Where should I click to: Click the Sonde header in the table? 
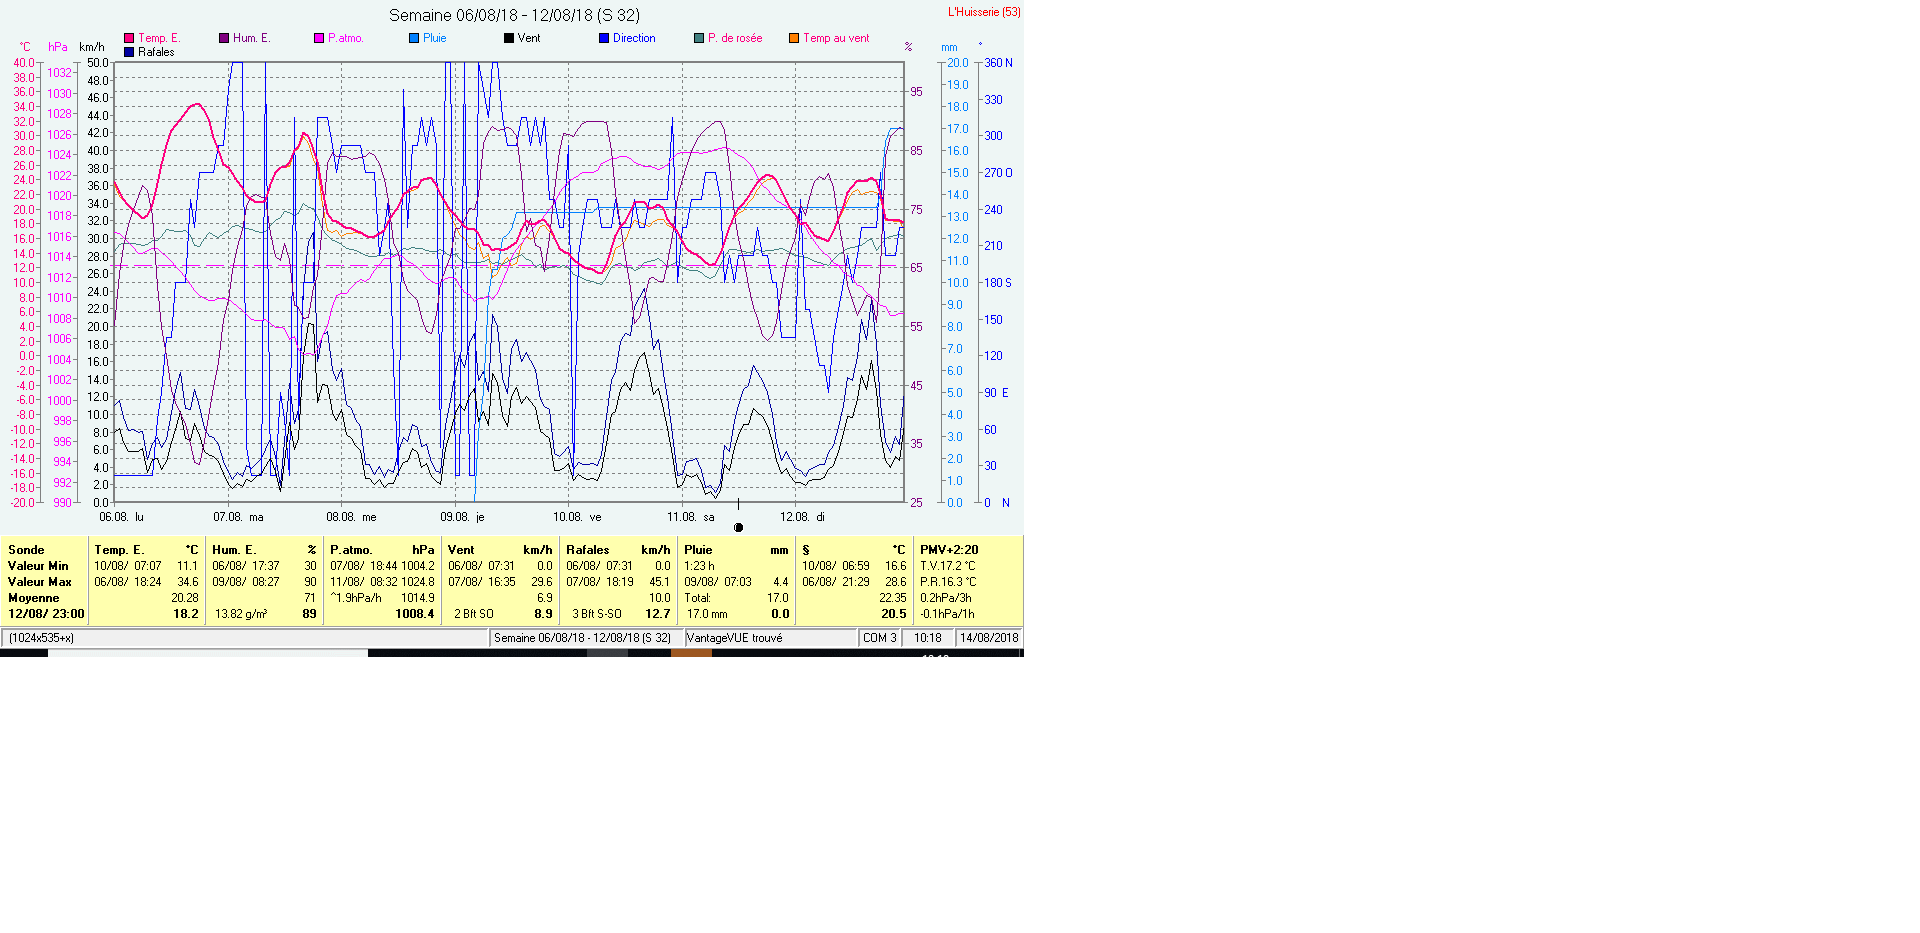[26, 550]
